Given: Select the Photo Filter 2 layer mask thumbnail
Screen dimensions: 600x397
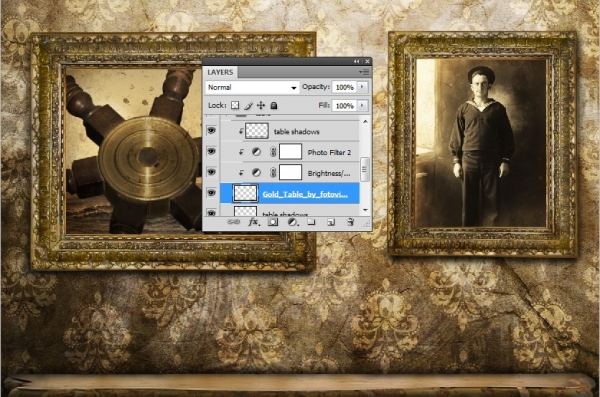Looking at the screenshot, I should [x=290, y=152].
